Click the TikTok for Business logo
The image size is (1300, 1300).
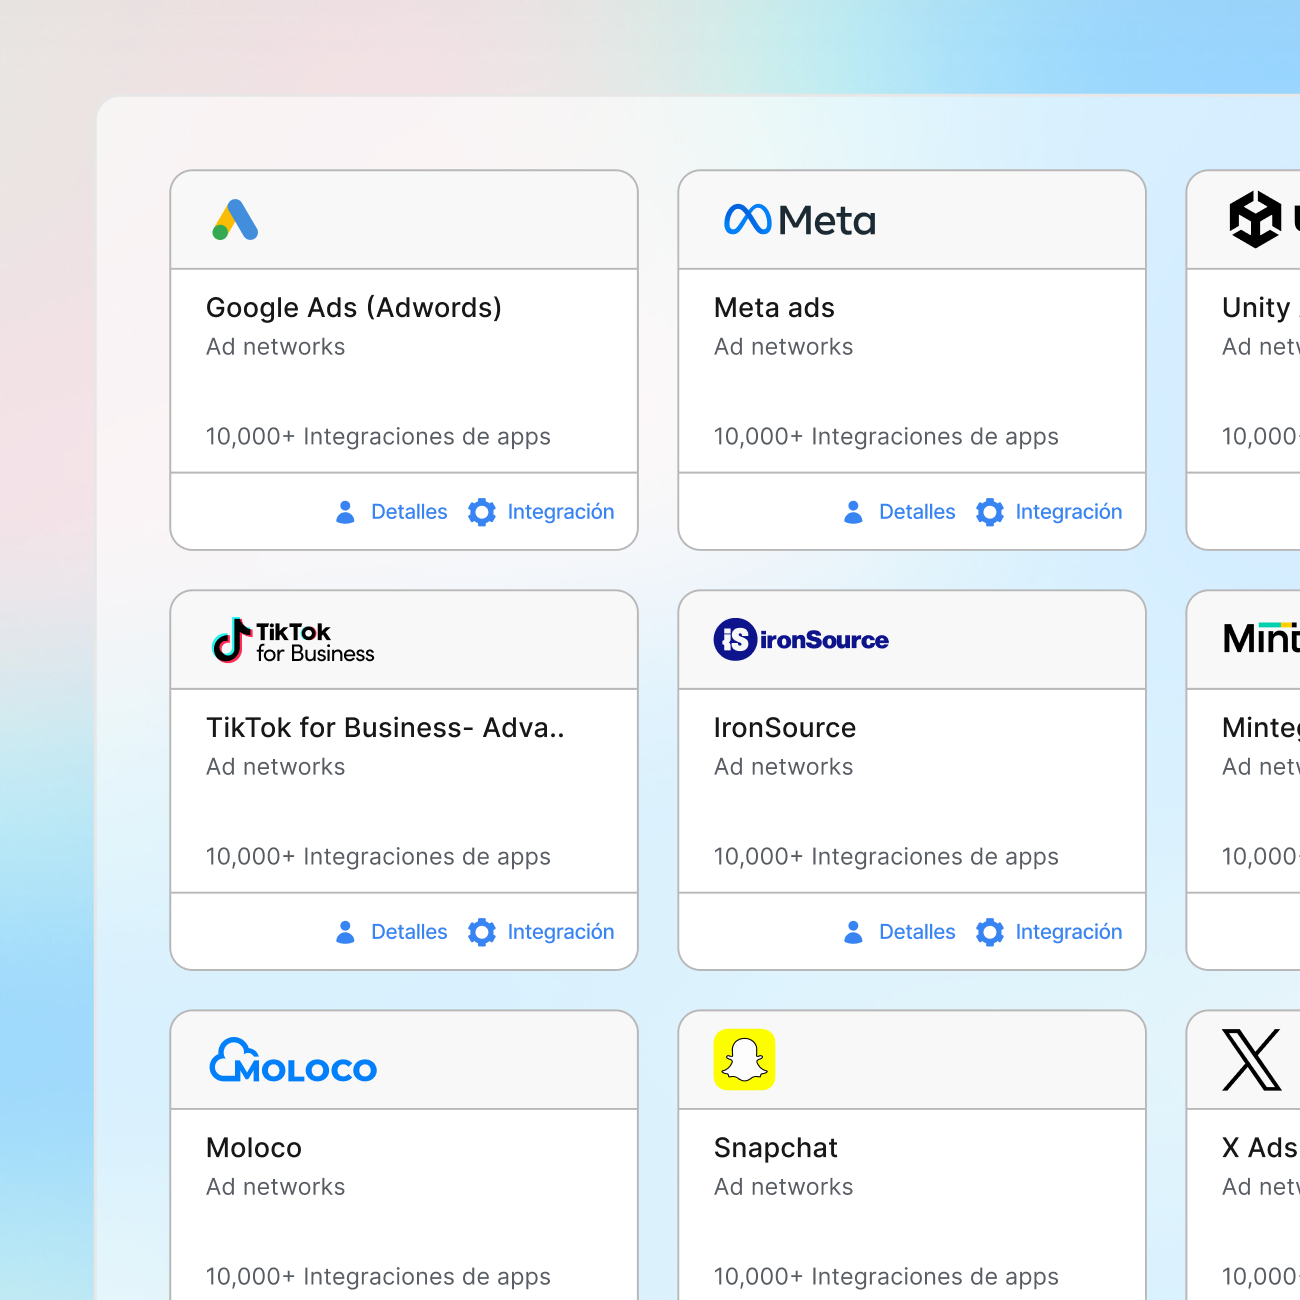pyautogui.click(x=293, y=640)
